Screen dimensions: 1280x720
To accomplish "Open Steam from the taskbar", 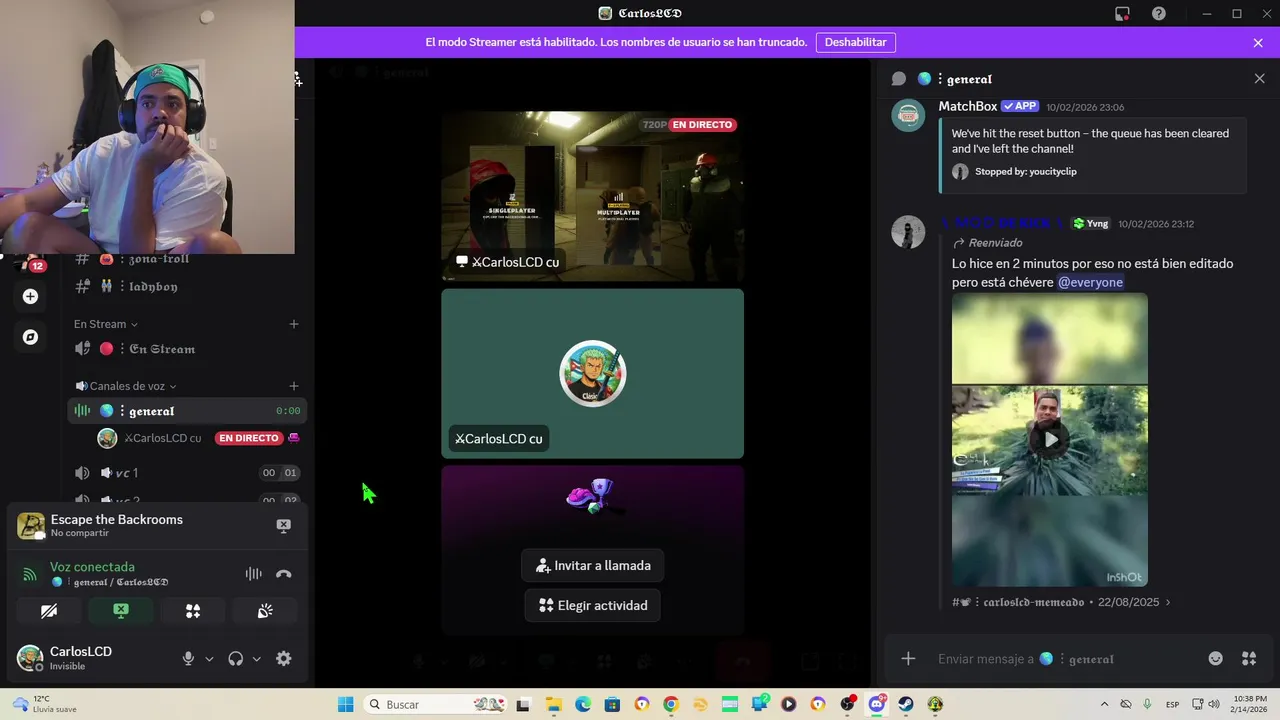I will (905, 704).
